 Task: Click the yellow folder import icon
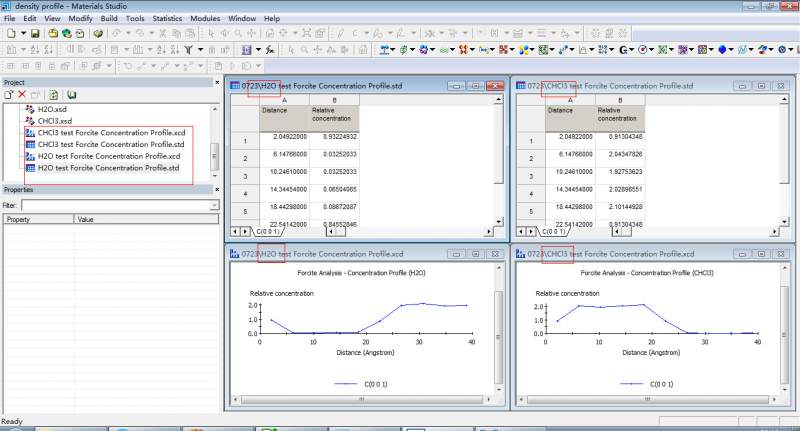(53, 33)
